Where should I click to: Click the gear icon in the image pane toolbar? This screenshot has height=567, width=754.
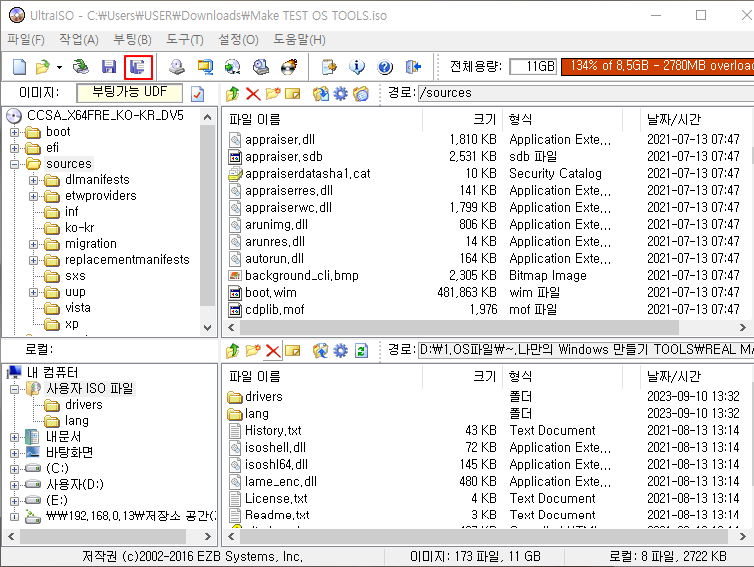(340, 93)
